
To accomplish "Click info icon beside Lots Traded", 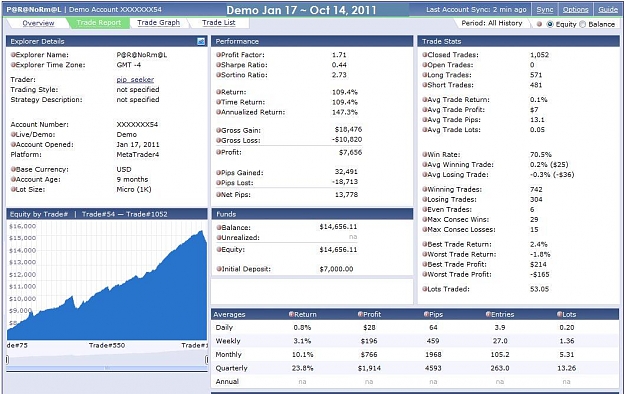I will pos(425,289).
